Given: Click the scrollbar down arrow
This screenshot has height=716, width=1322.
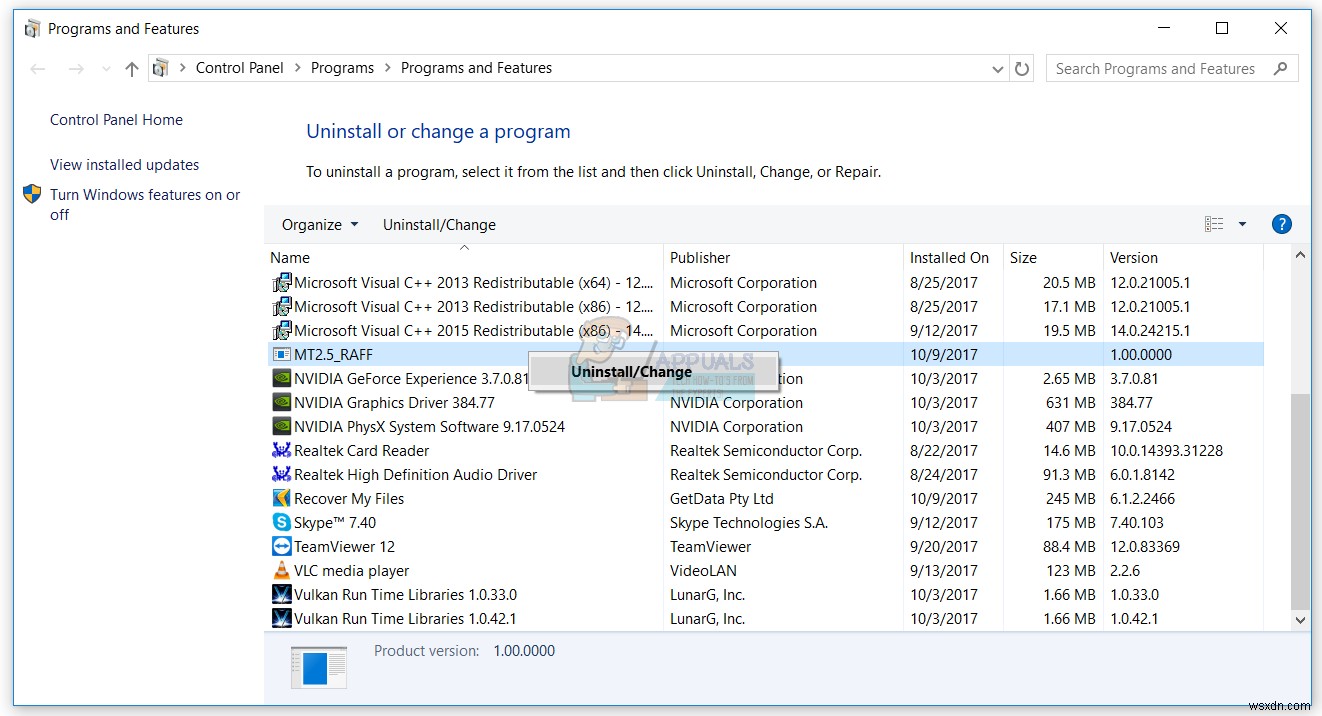Looking at the screenshot, I should pyautogui.click(x=1300, y=620).
